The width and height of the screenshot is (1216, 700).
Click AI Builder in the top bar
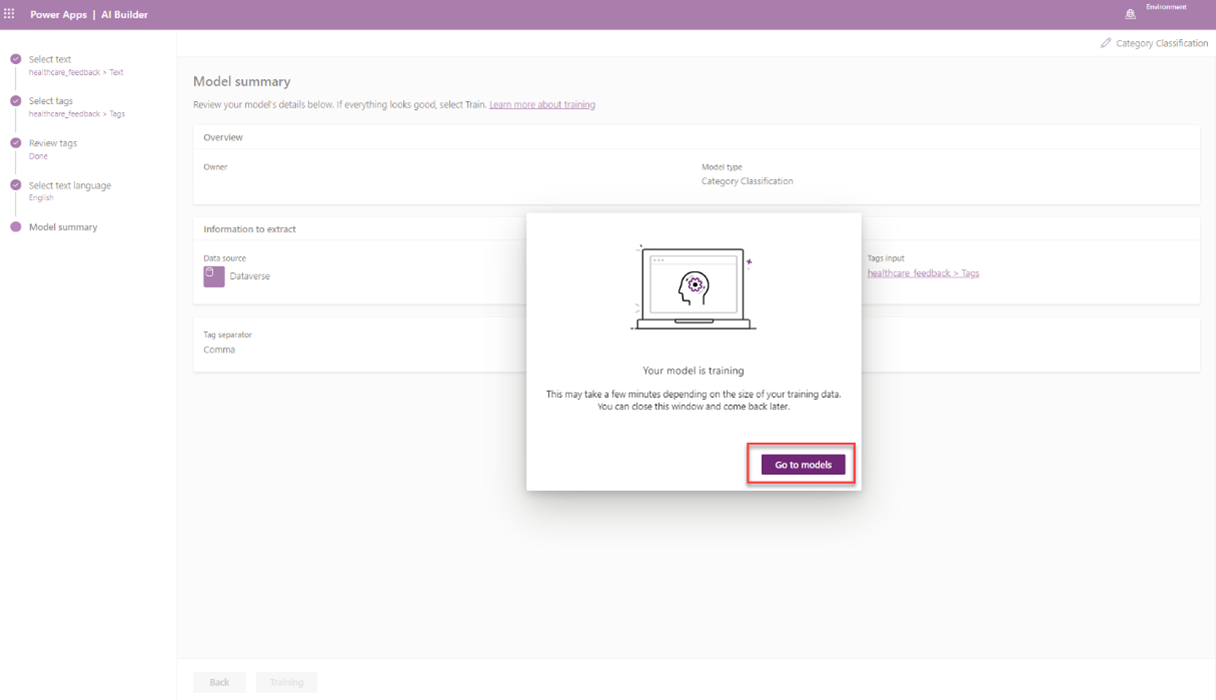(x=124, y=14)
